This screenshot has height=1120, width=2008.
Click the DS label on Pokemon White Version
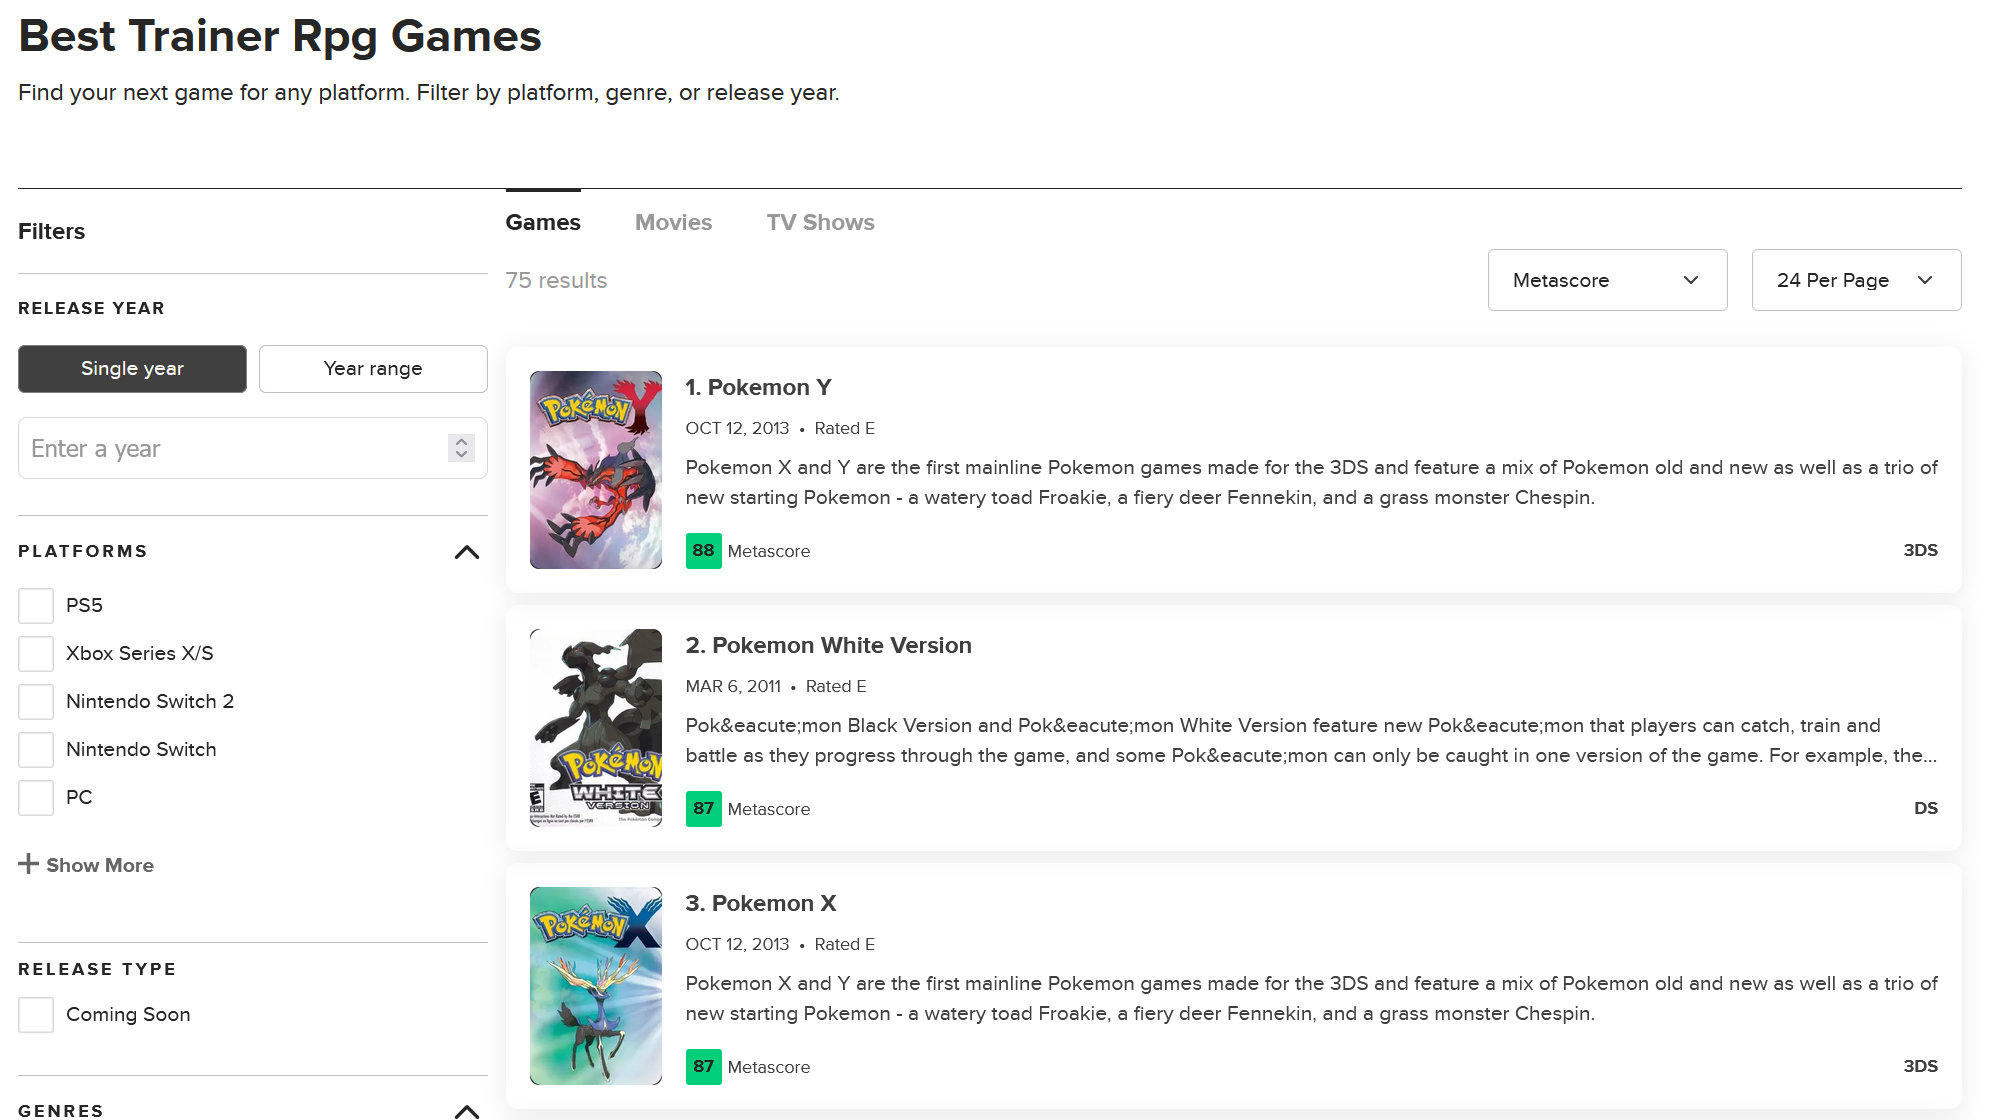[1926, 808]
